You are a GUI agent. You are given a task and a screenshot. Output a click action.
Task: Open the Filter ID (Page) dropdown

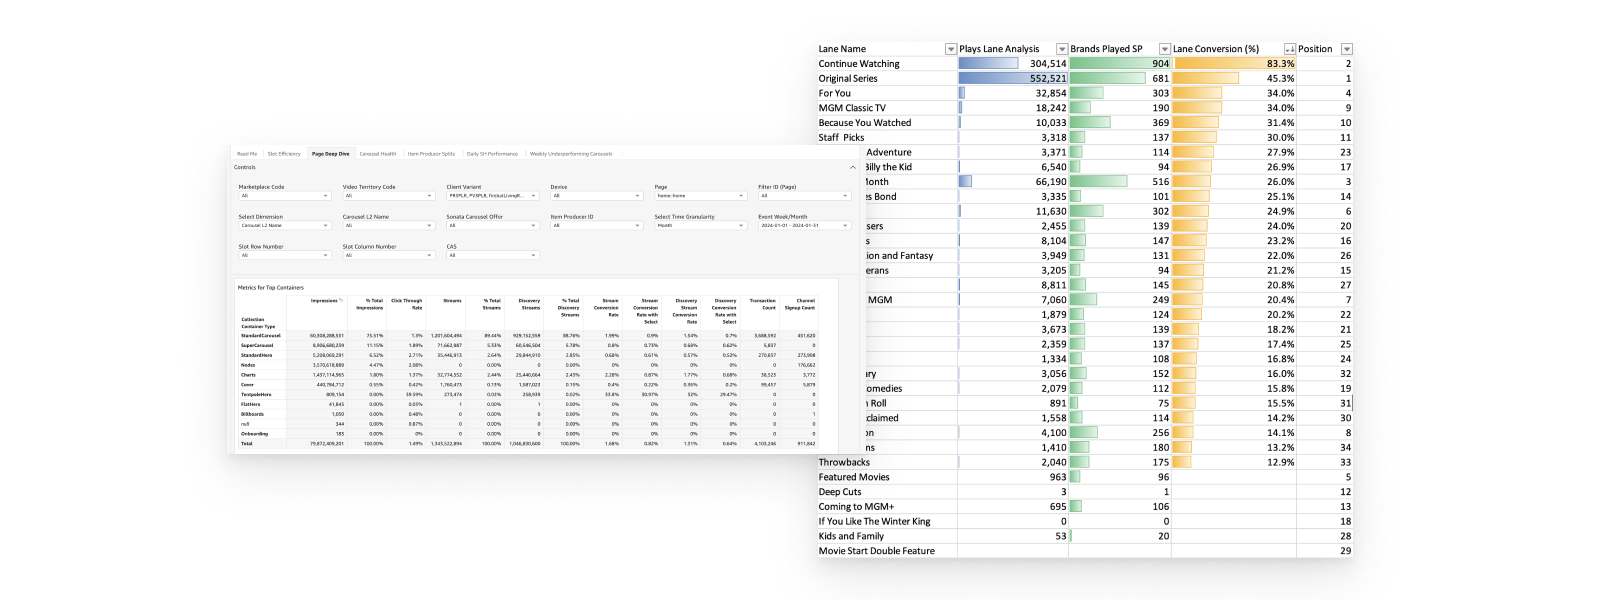804,196
